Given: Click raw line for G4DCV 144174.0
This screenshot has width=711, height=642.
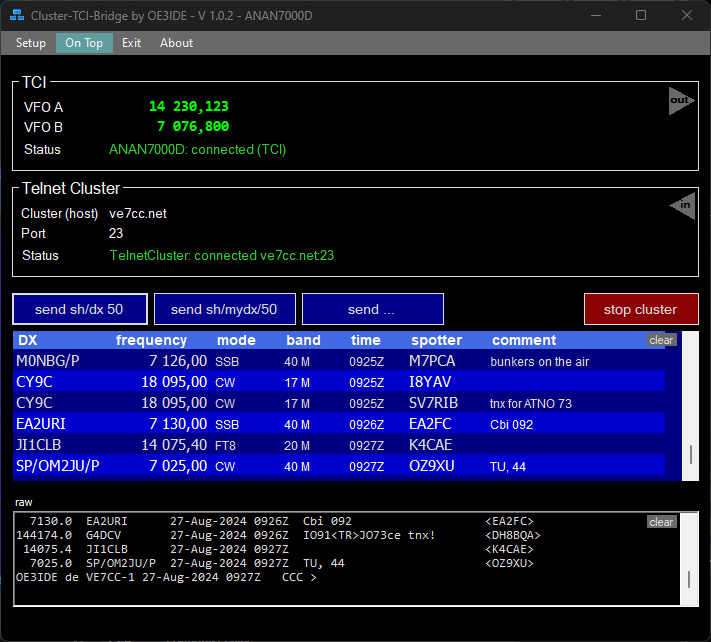Looking at the screenshot, I should click(278, 535).
